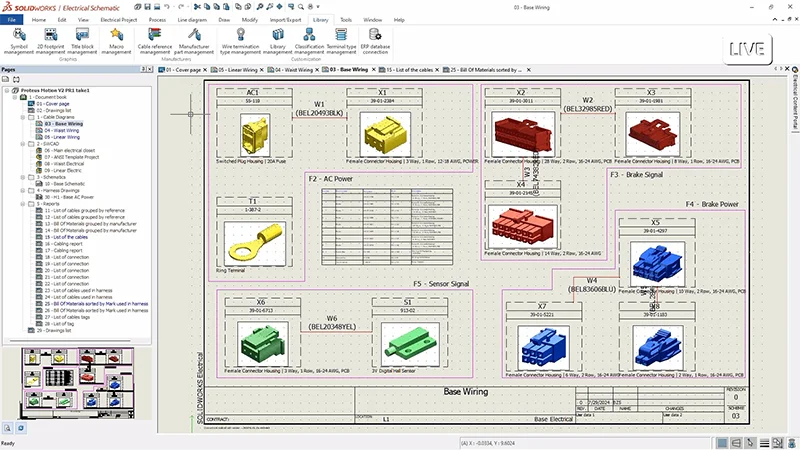Viewport: 800px width, 450px height.
Task: Switch to the Line diagram ribbon tab
Action: [194, 19]
